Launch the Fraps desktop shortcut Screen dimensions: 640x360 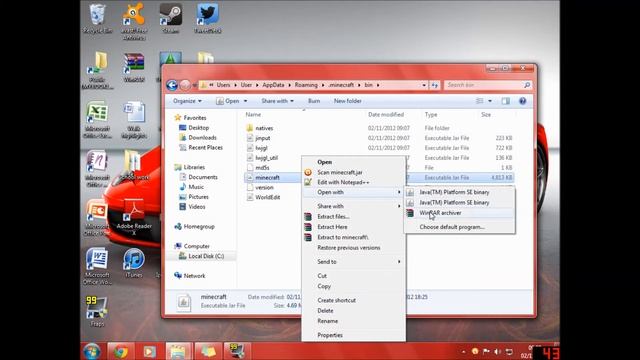[97, 311]
